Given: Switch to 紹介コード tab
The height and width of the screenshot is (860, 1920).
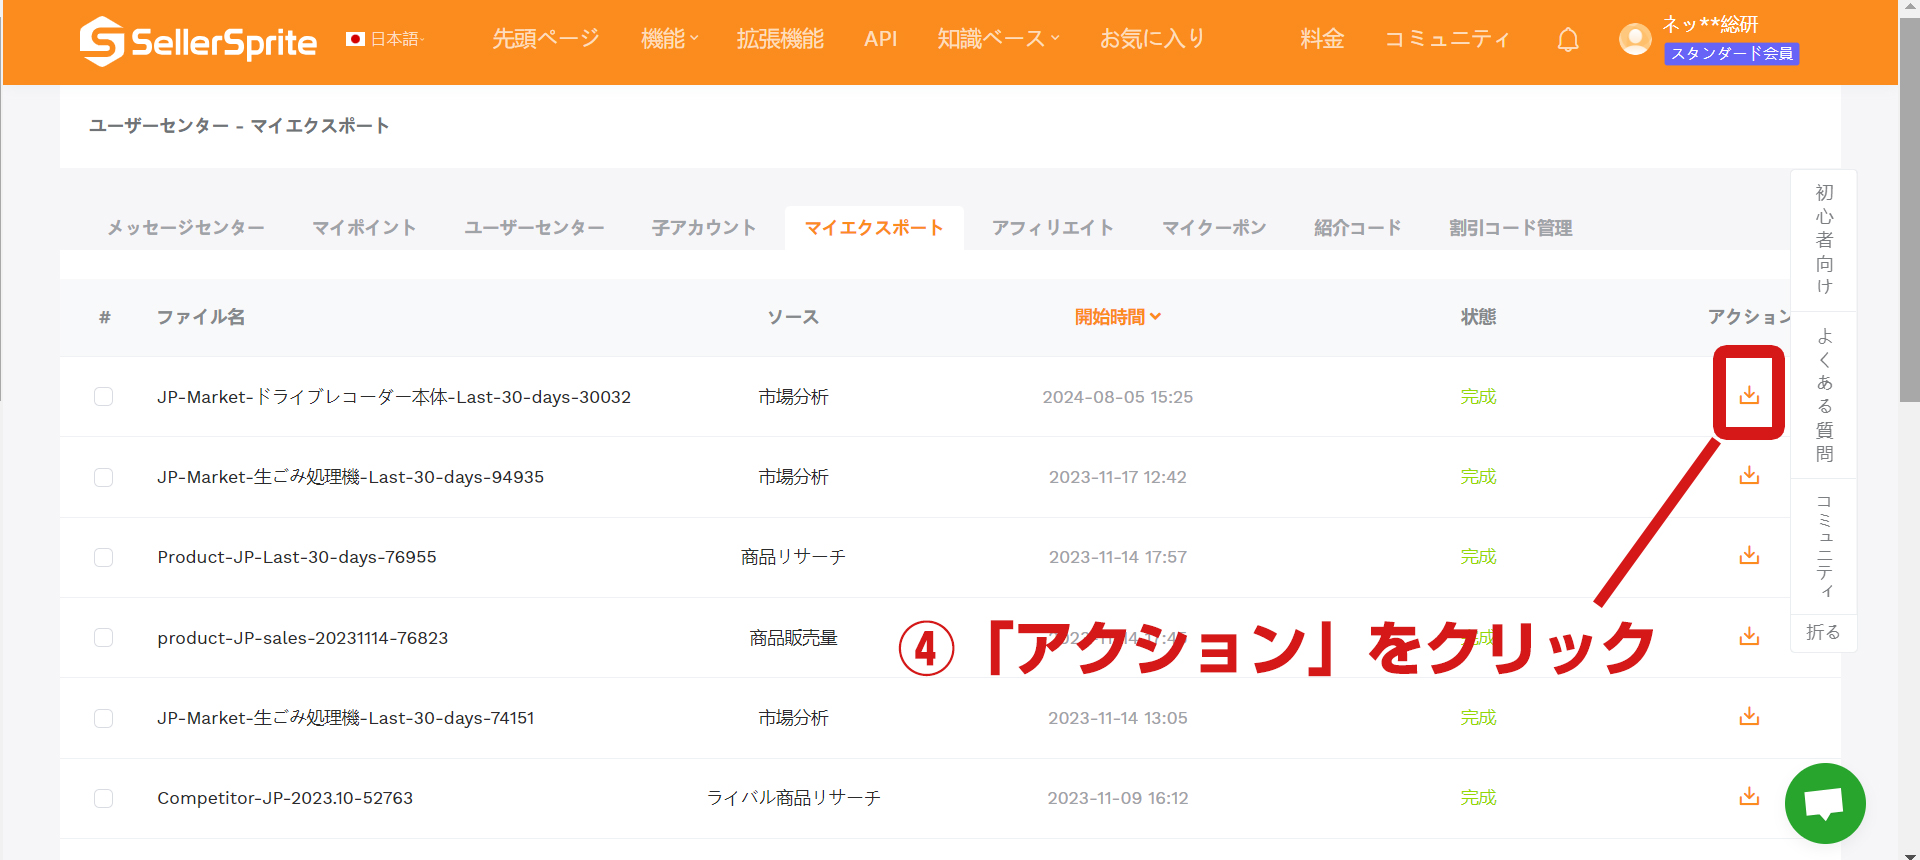Looking at the screenshot, I should [x=1357, y=228].
